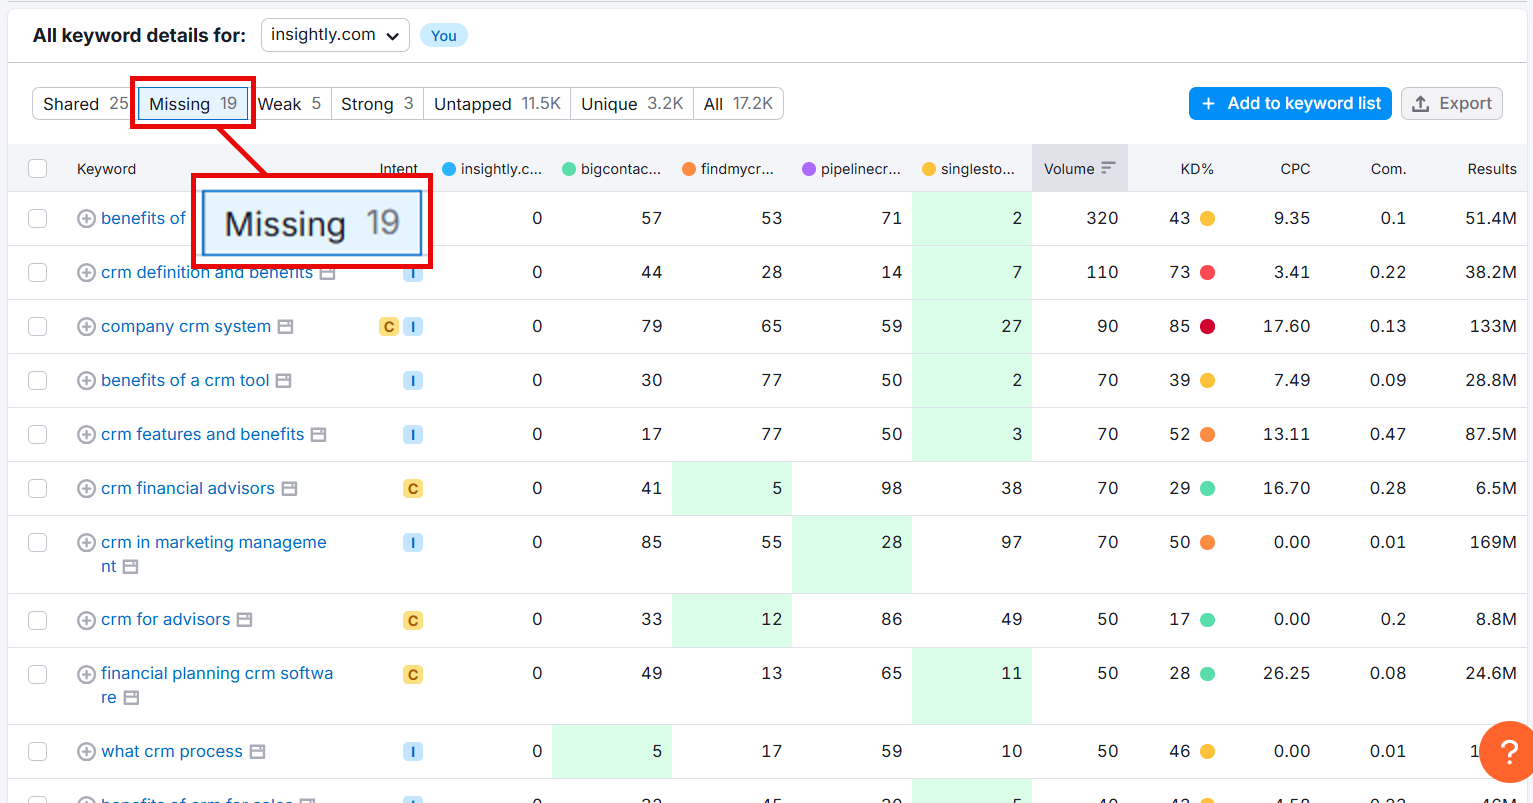1533x803 pixels.
Task: Open SERP icon next to crm in marketing management
Action: click(130, 567)
